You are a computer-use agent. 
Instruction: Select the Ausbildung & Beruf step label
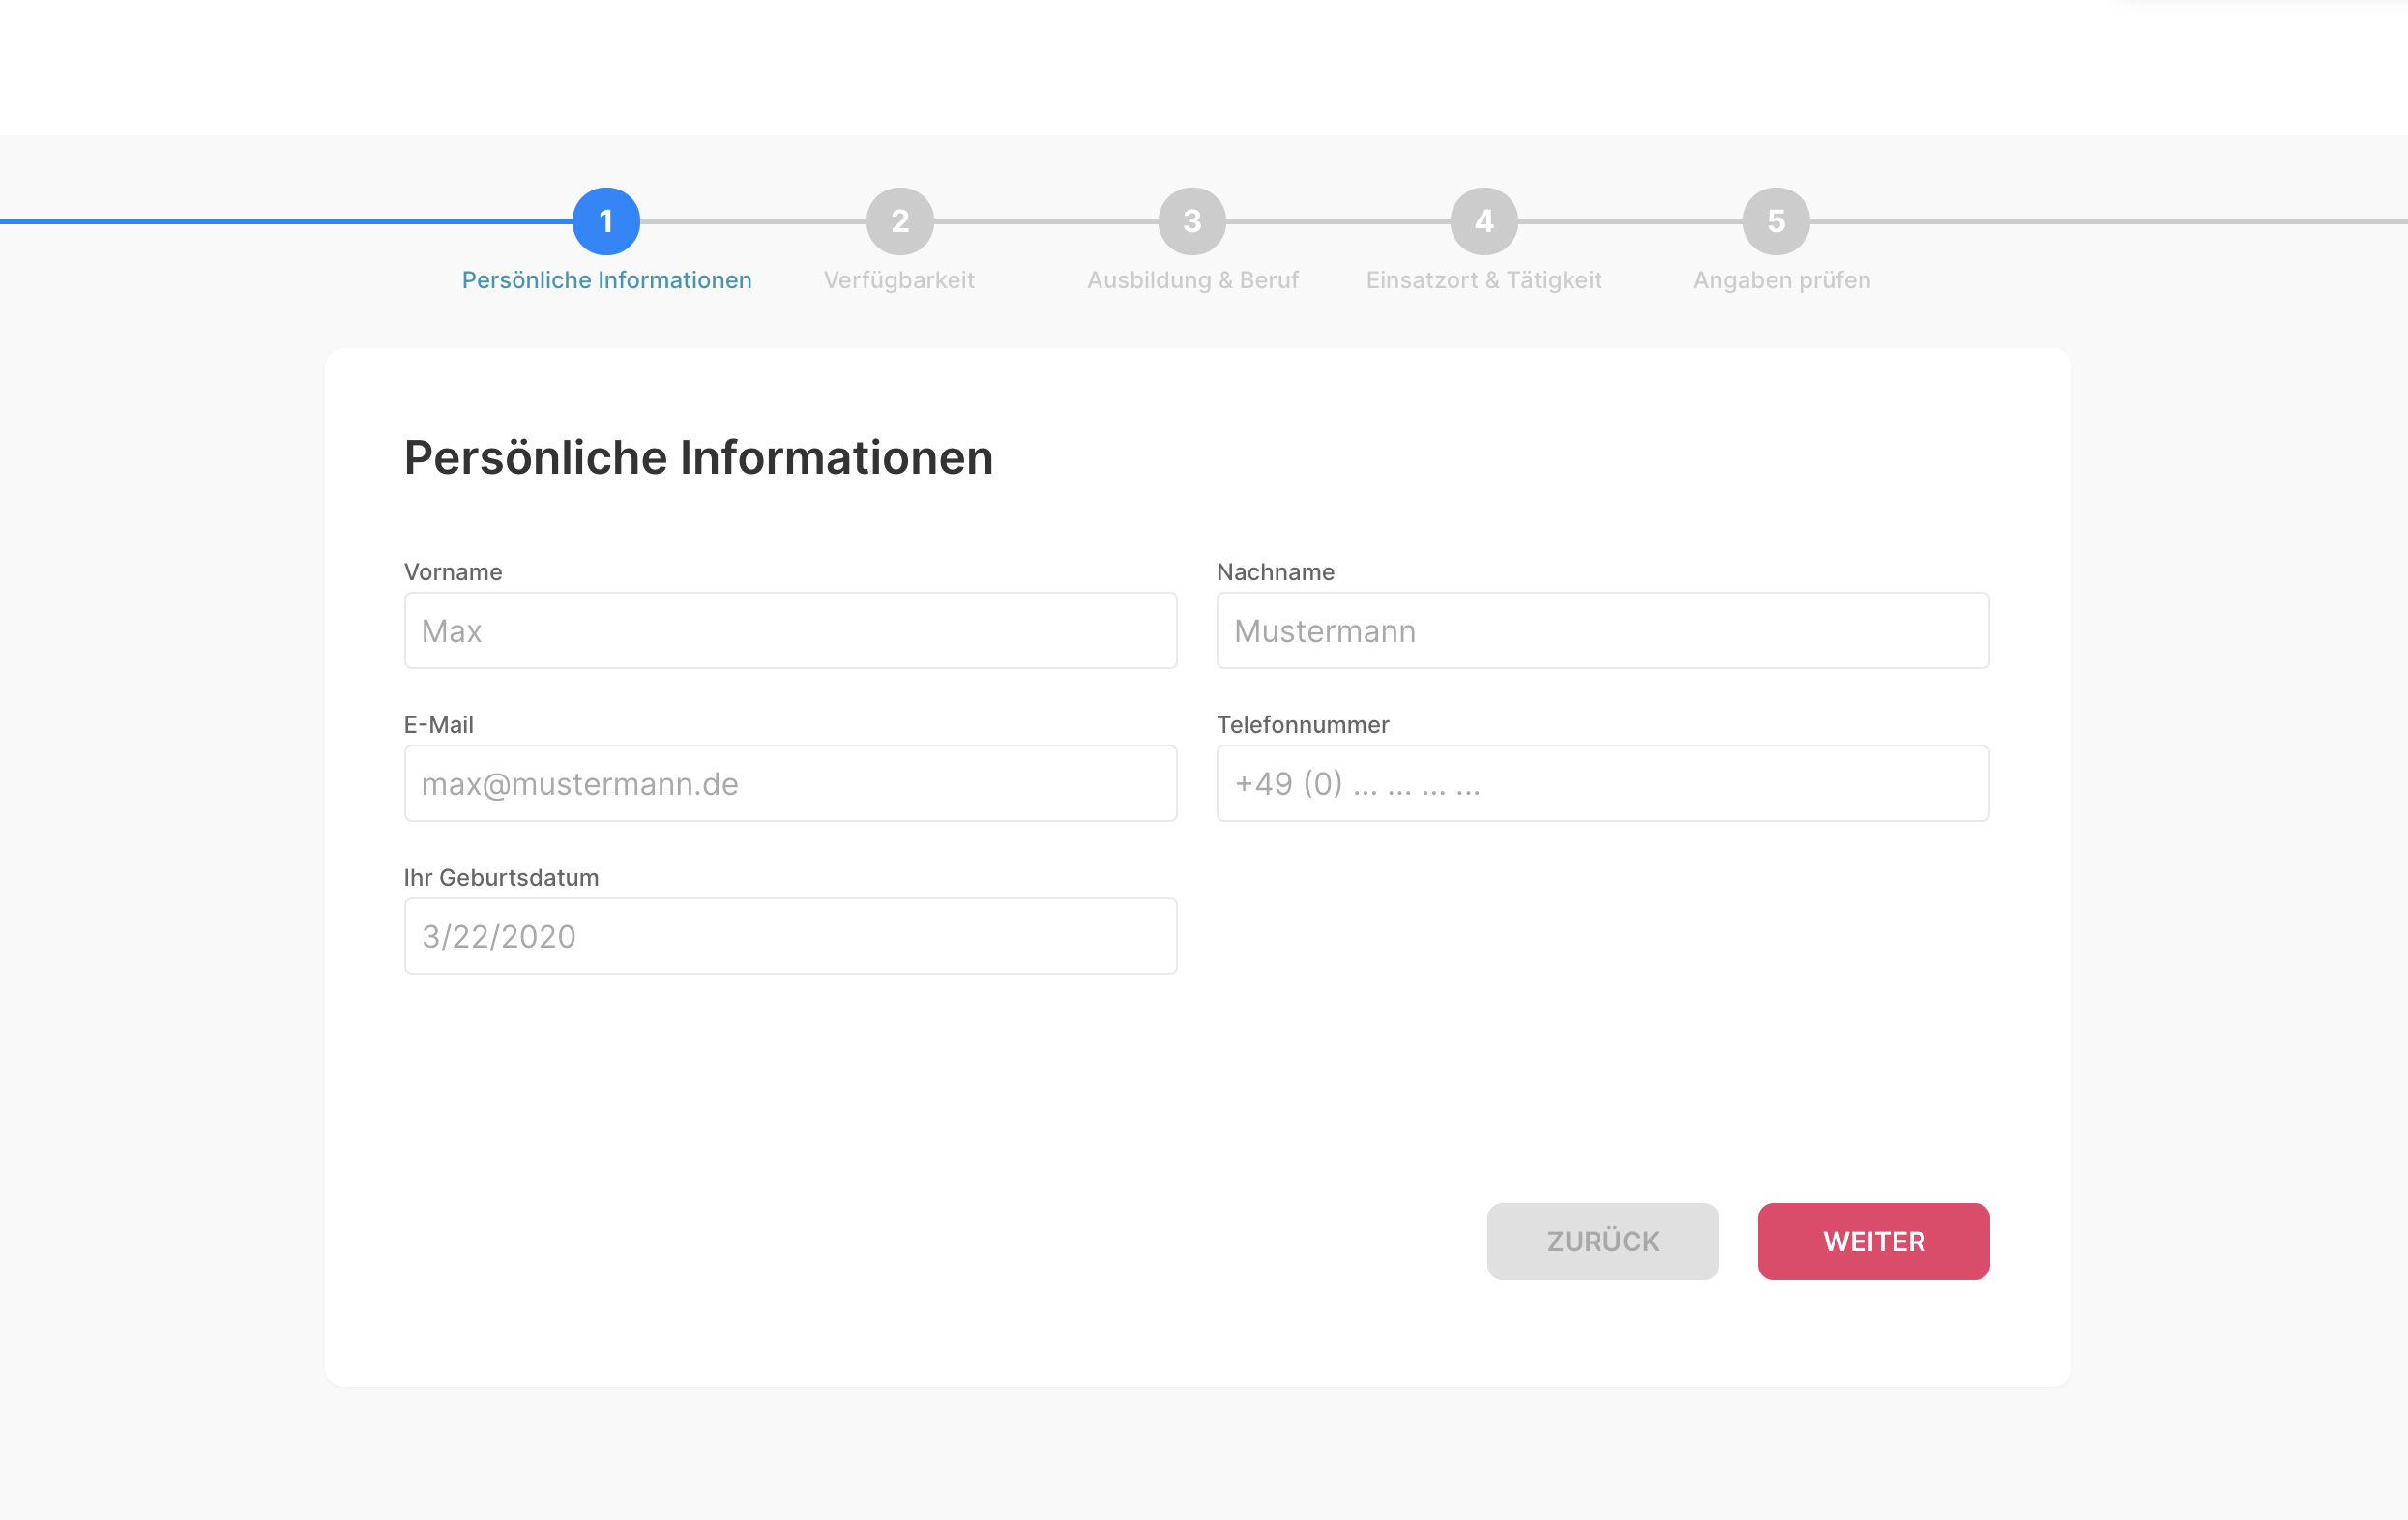1192,280
